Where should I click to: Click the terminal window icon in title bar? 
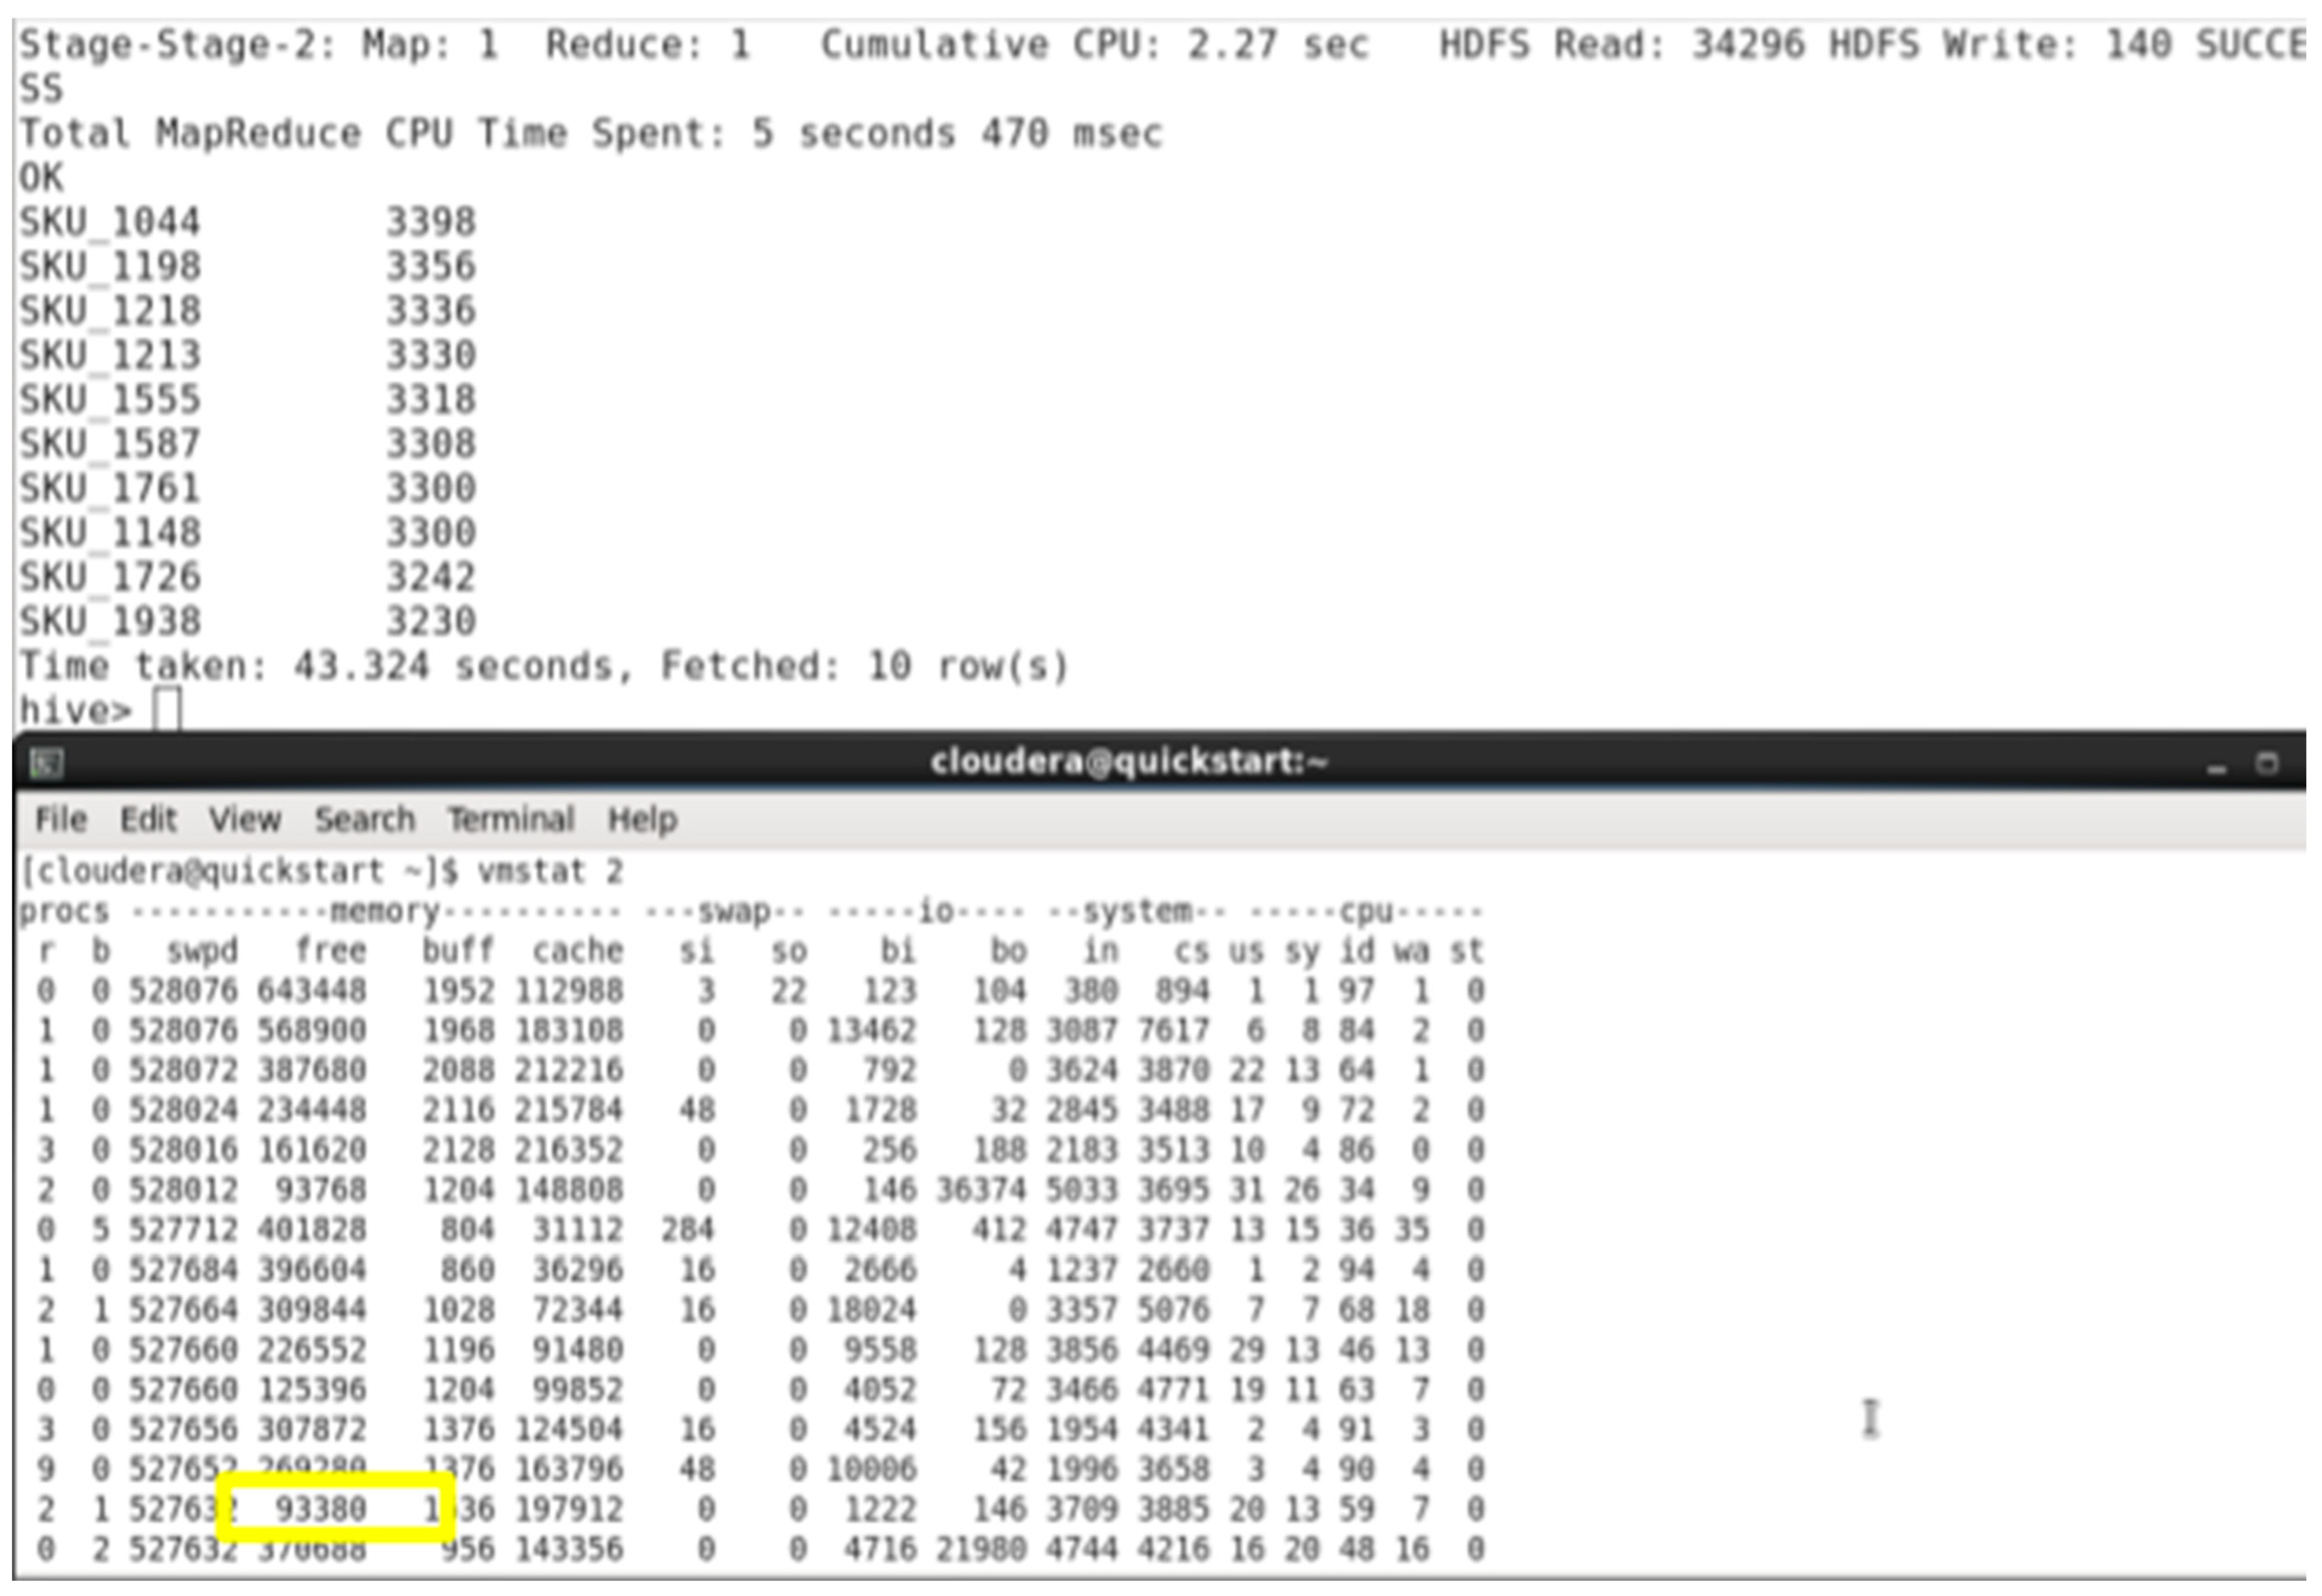point(46,764)
